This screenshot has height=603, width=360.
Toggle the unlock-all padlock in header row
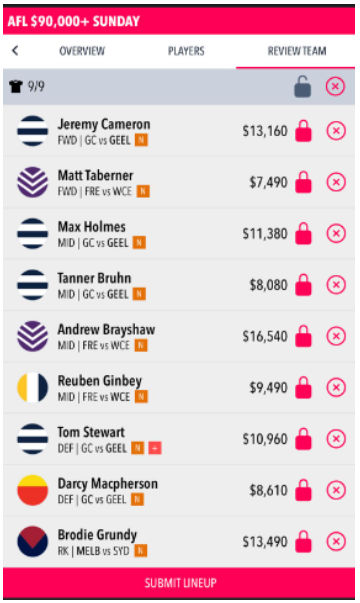point(303,87)
